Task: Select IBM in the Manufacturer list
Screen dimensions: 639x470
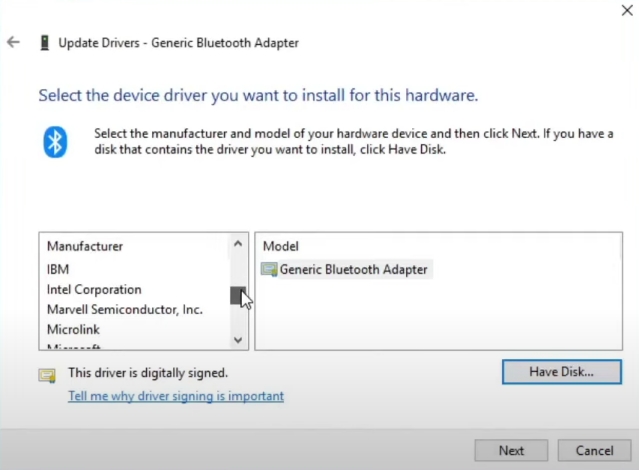Action: click(58, 269)
